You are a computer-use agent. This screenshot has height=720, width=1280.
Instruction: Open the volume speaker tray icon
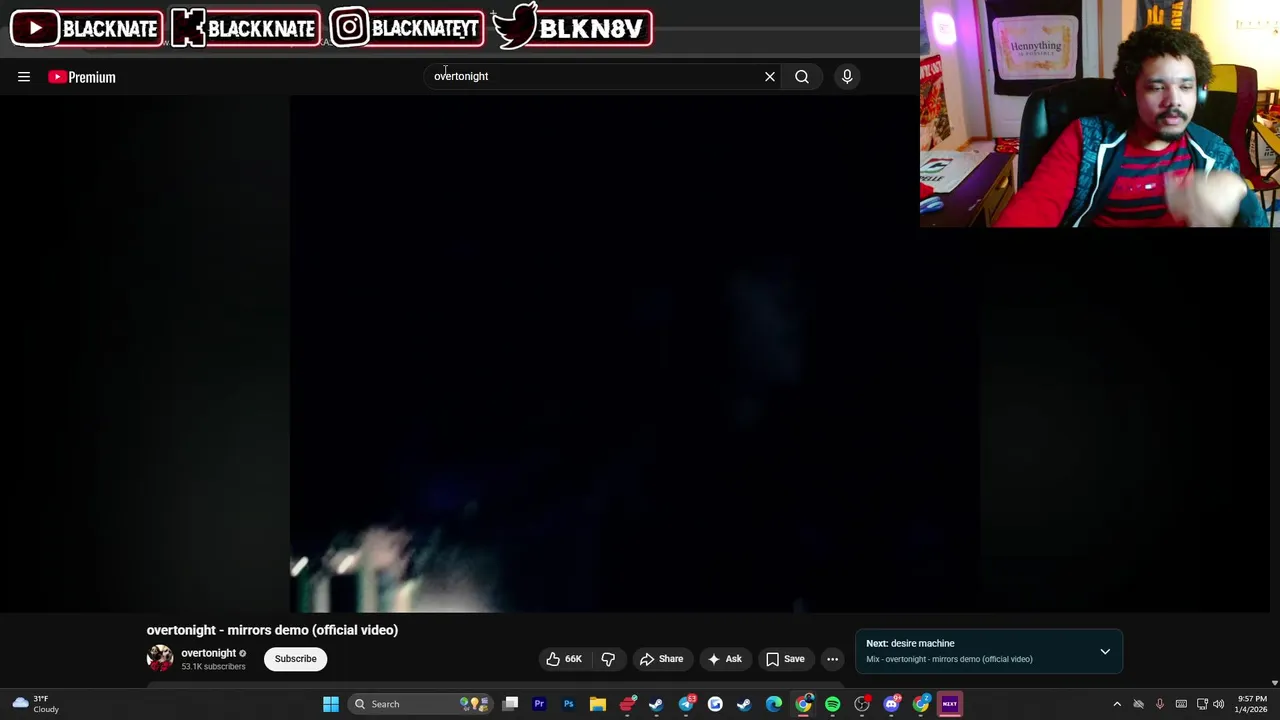click(x=1218, y=704)
